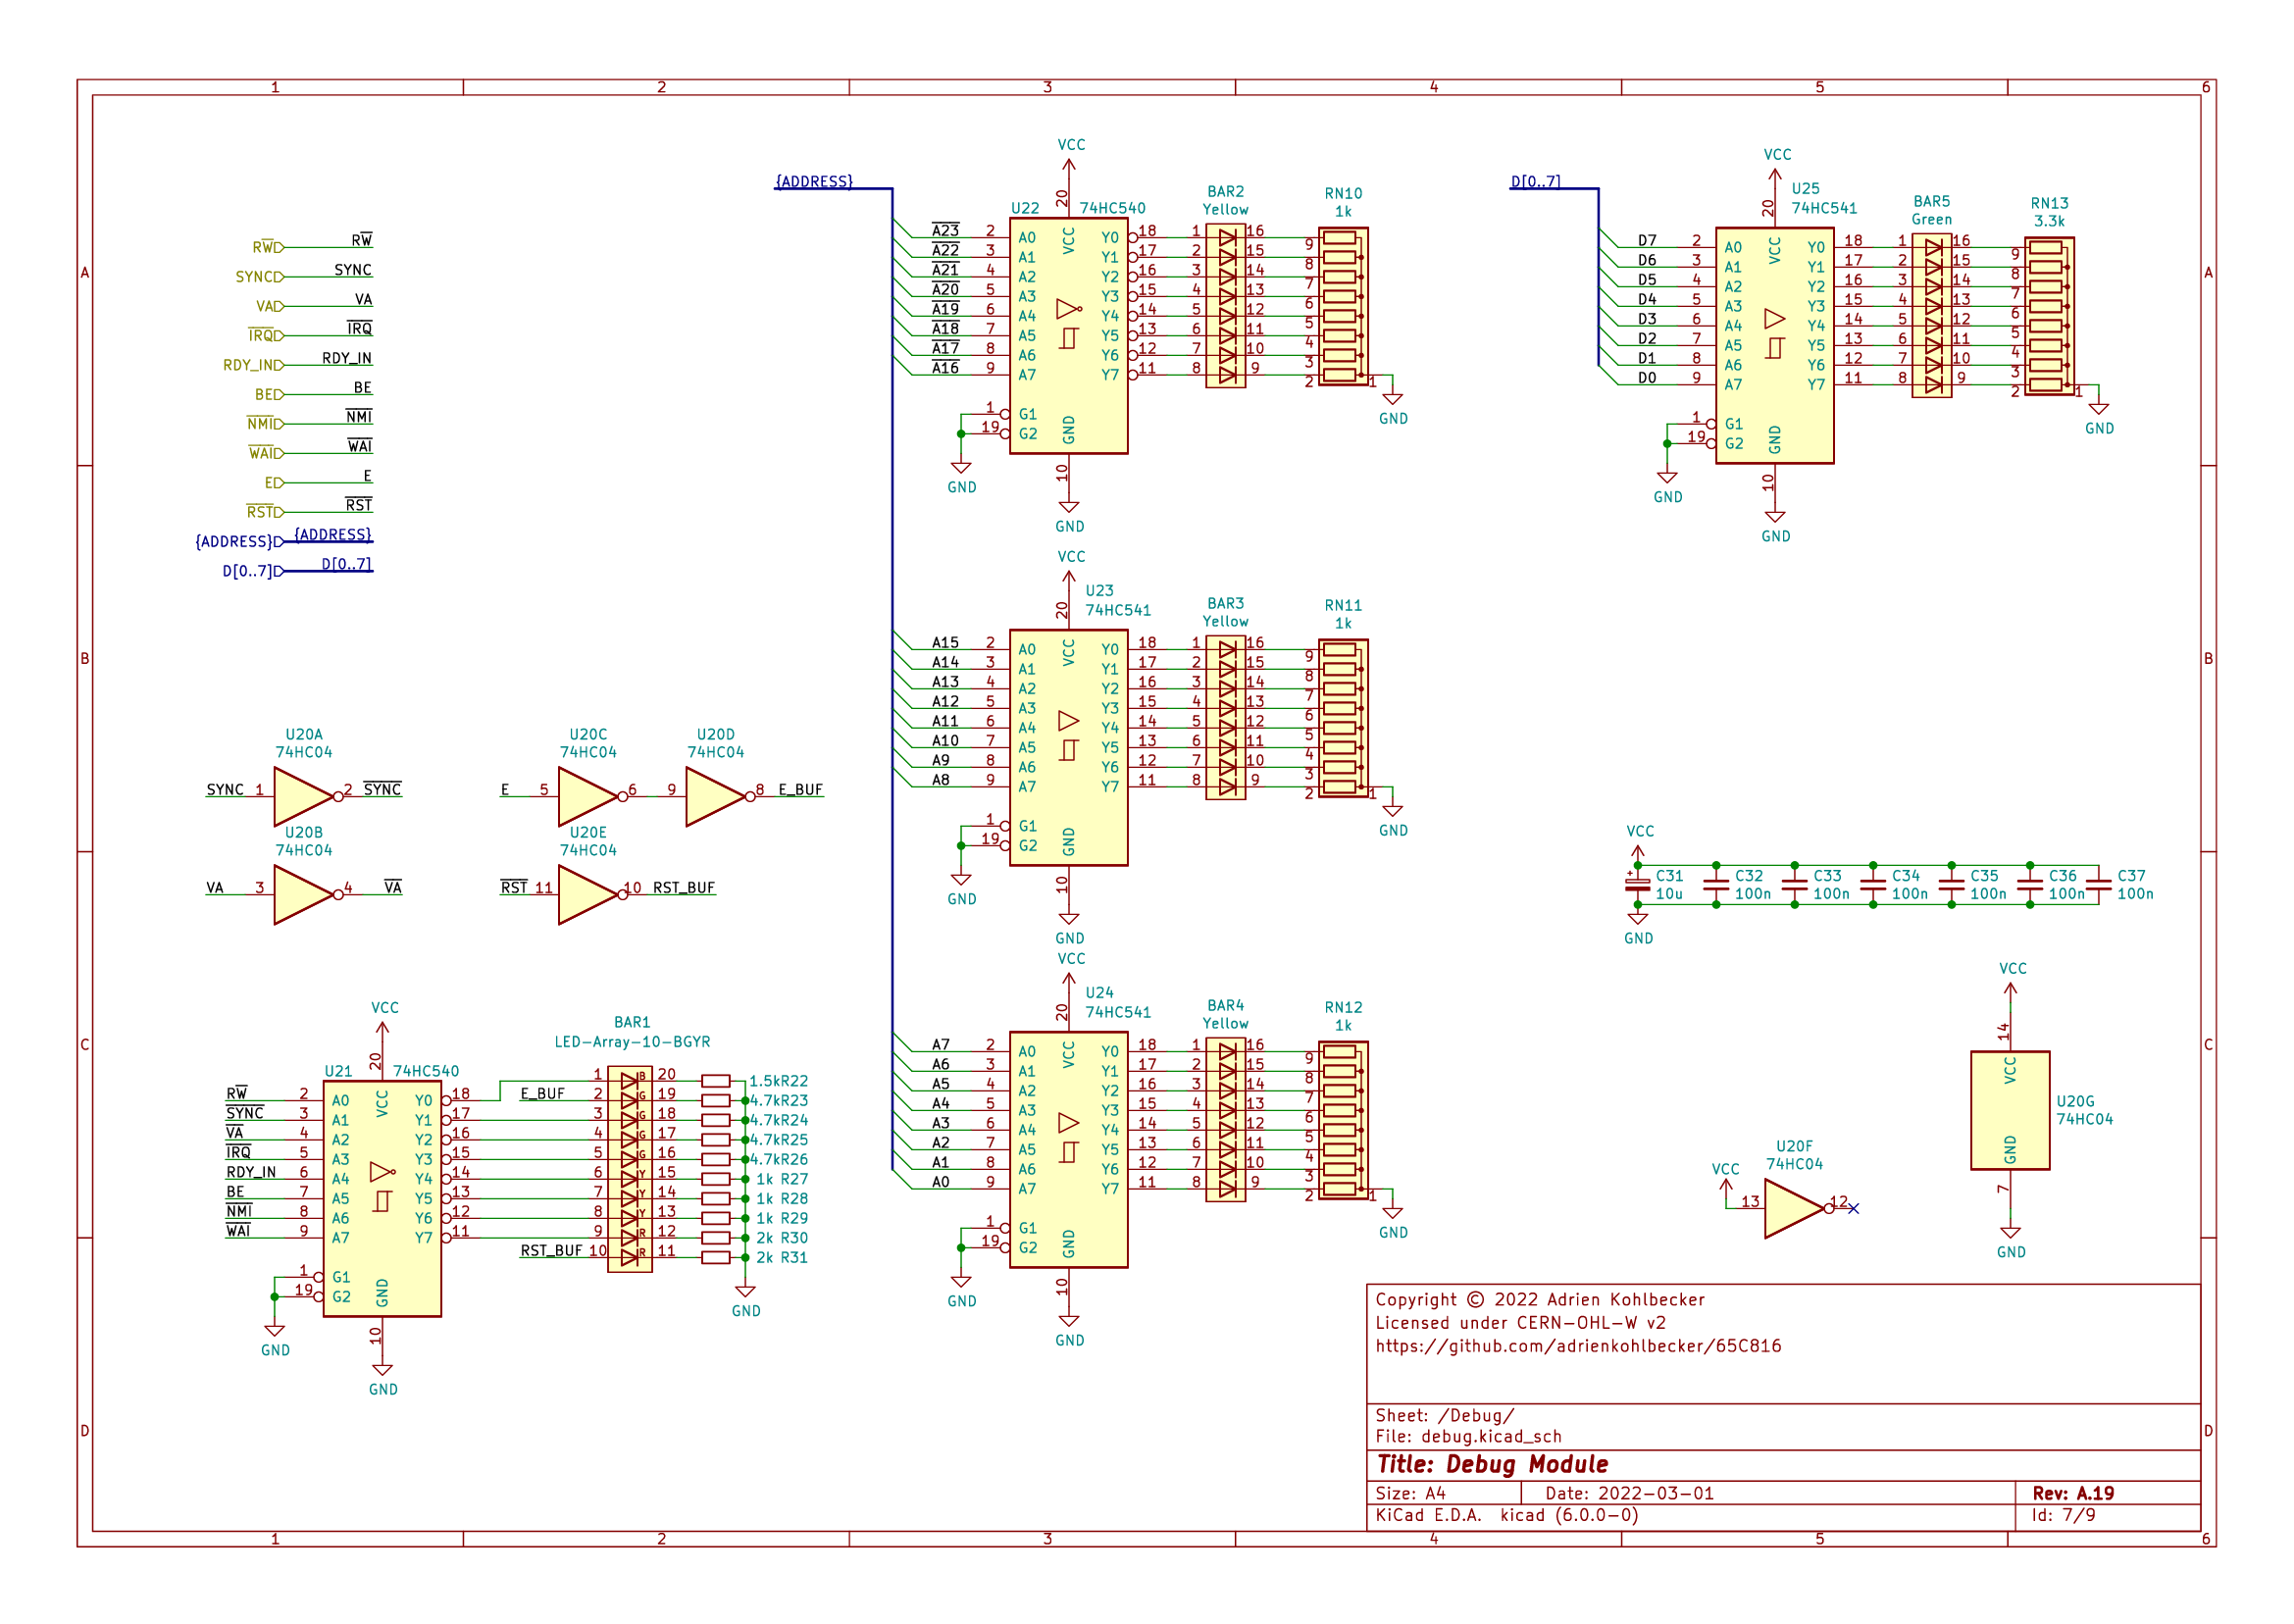Screen dimensions: 2294x1624
Task: Click the {ADDRESS} bus label above U22
Action: (x=814, y=181)
